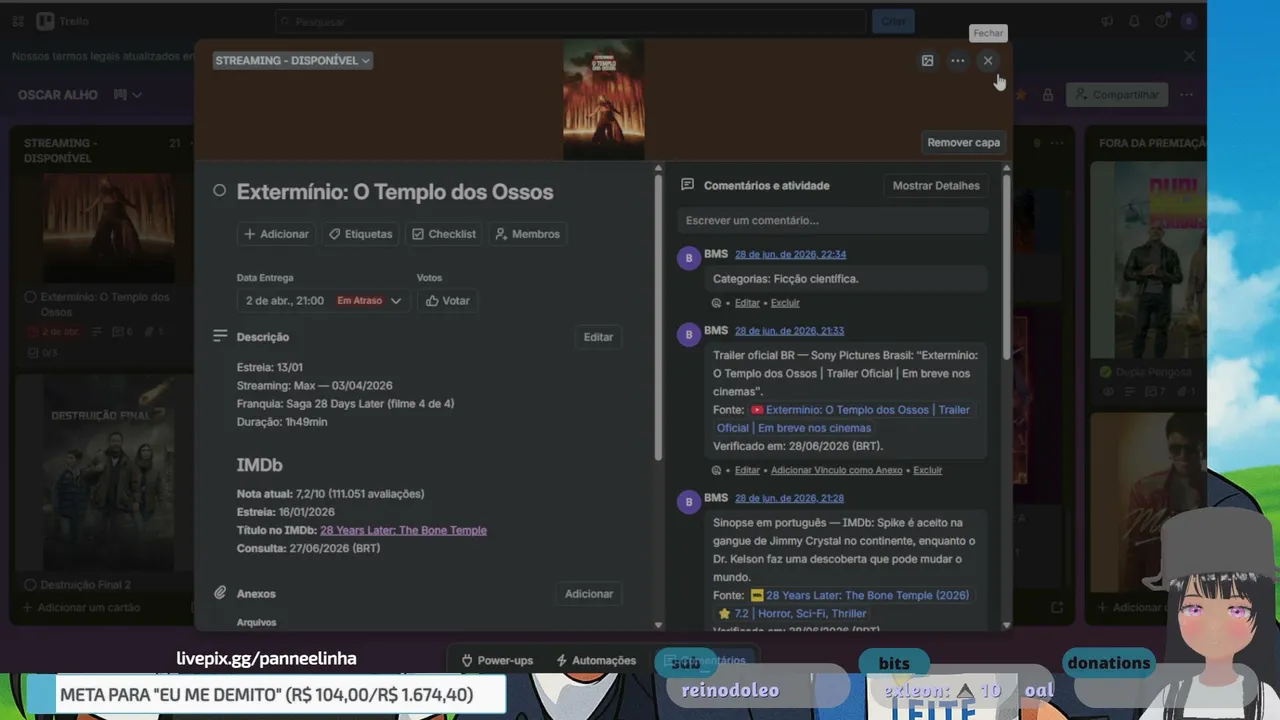This screenshot has width=1280, height=720.
Task: Click the BMS avatar on the 22:34 comment
Action: 688,259
